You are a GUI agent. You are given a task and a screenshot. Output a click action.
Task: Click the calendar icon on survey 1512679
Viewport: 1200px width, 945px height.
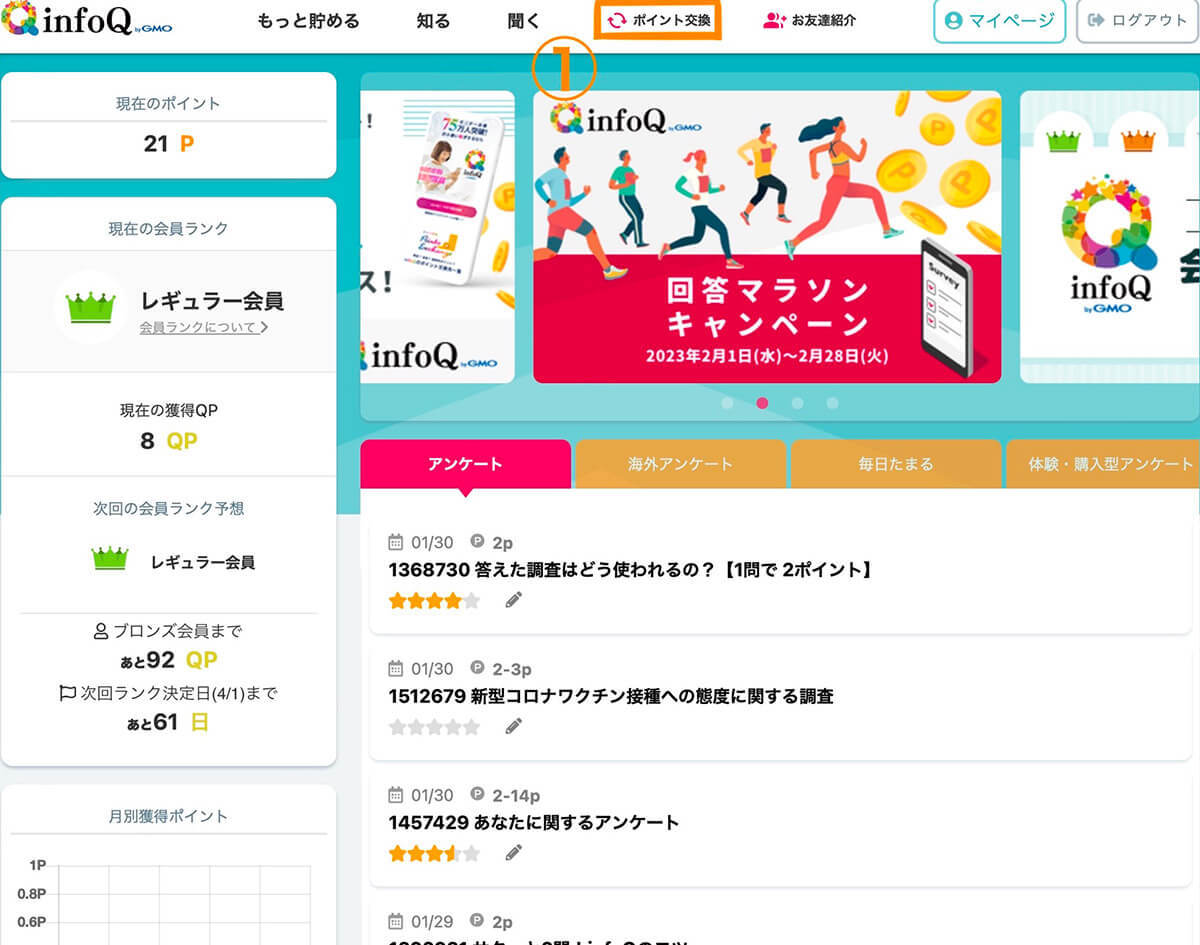(396, 668)
